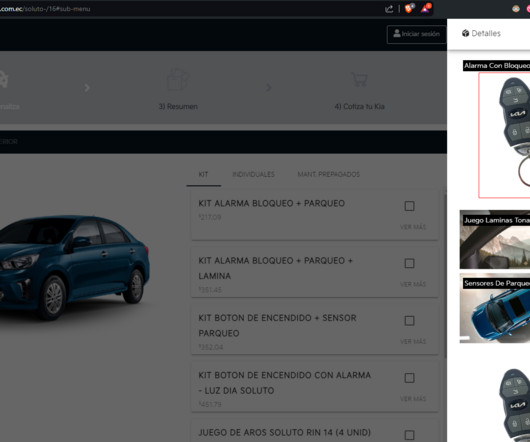Viewport: 530px width, 442px height.
Task: Click VER MÁS for BOTON ENCENDIDO + SENSOR PARQUEO
Action: pyautogui.click(x=413, y=341)
